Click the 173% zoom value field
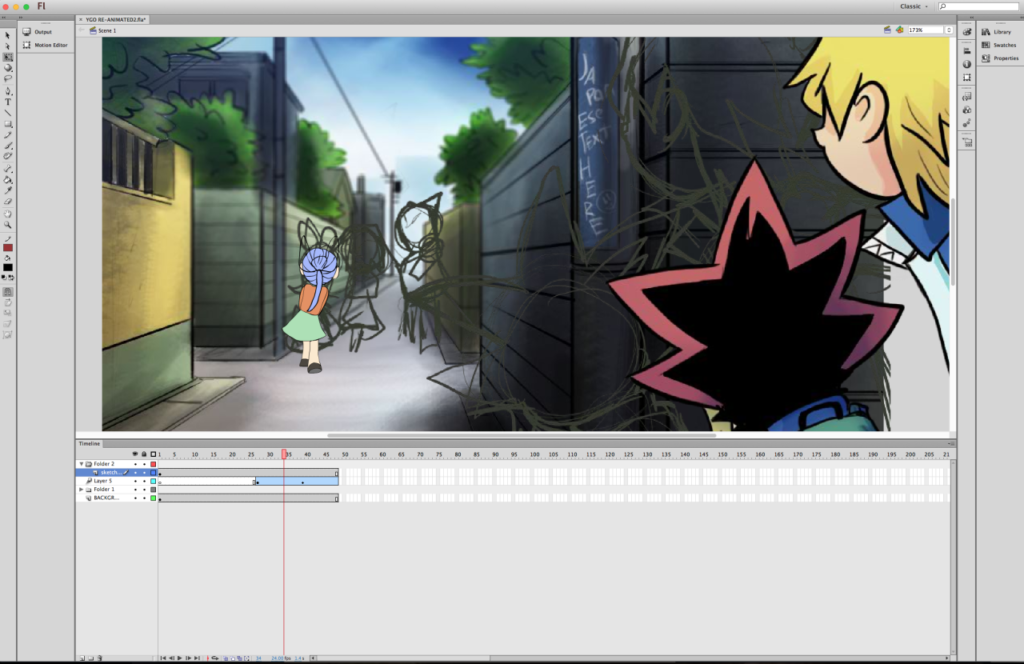Viewport: 1024px width, 664px height. click(925, 30)
